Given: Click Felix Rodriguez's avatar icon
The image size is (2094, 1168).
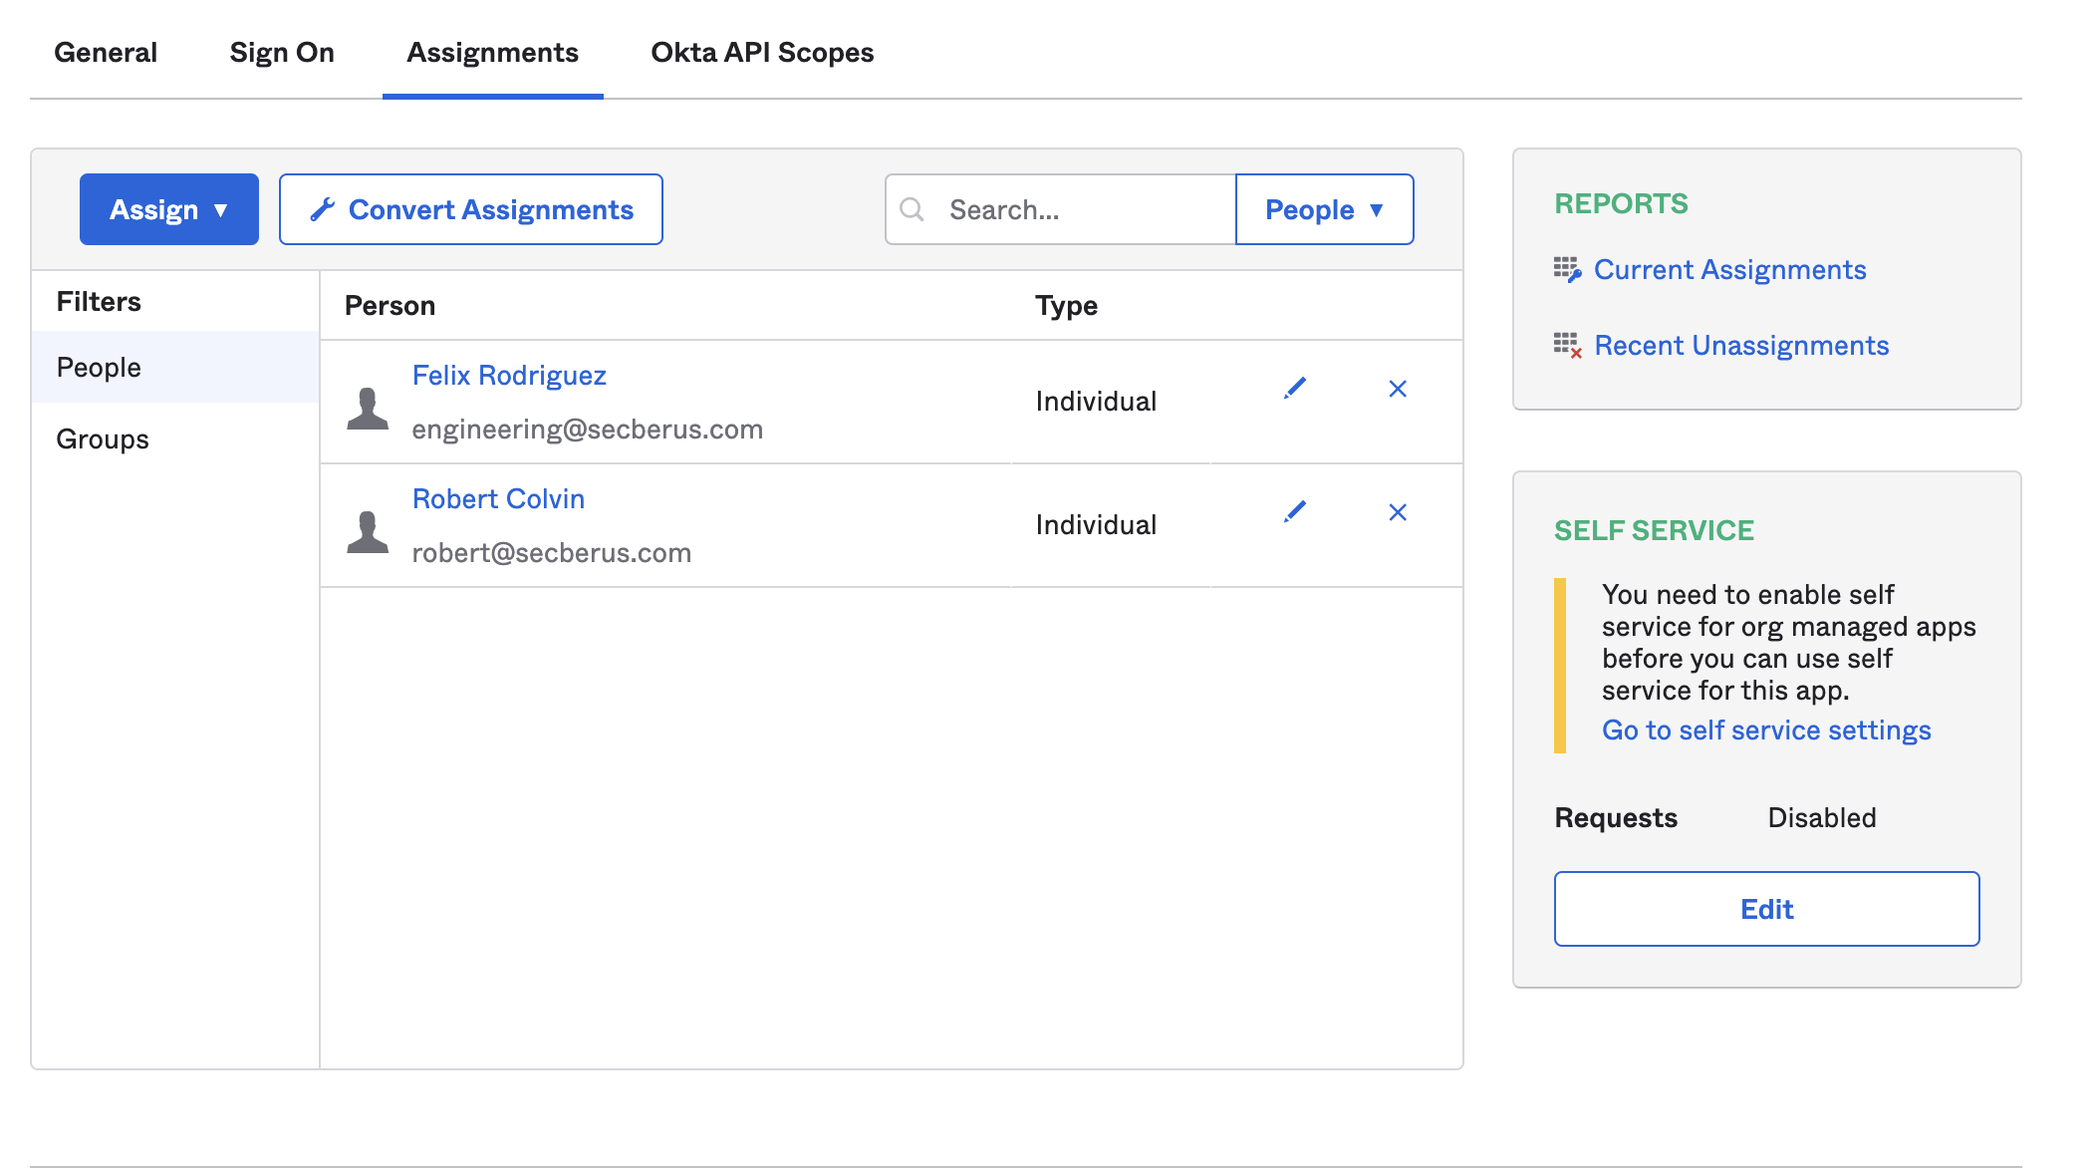Looking at the screenshot, I should click(368, 408).
